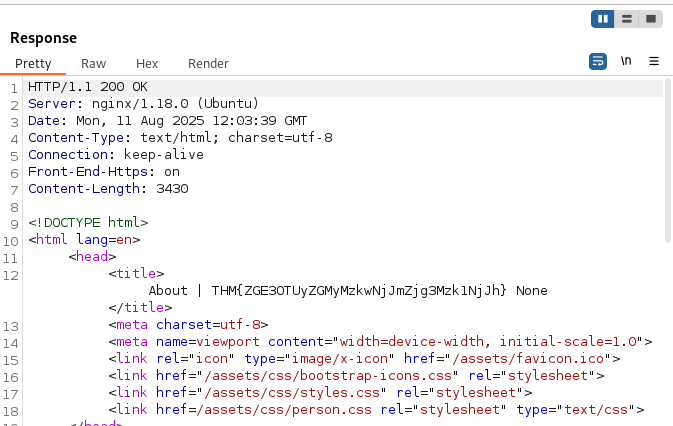
Task: Click 'keep-alive' value
Action: click(x=164, y=155)
